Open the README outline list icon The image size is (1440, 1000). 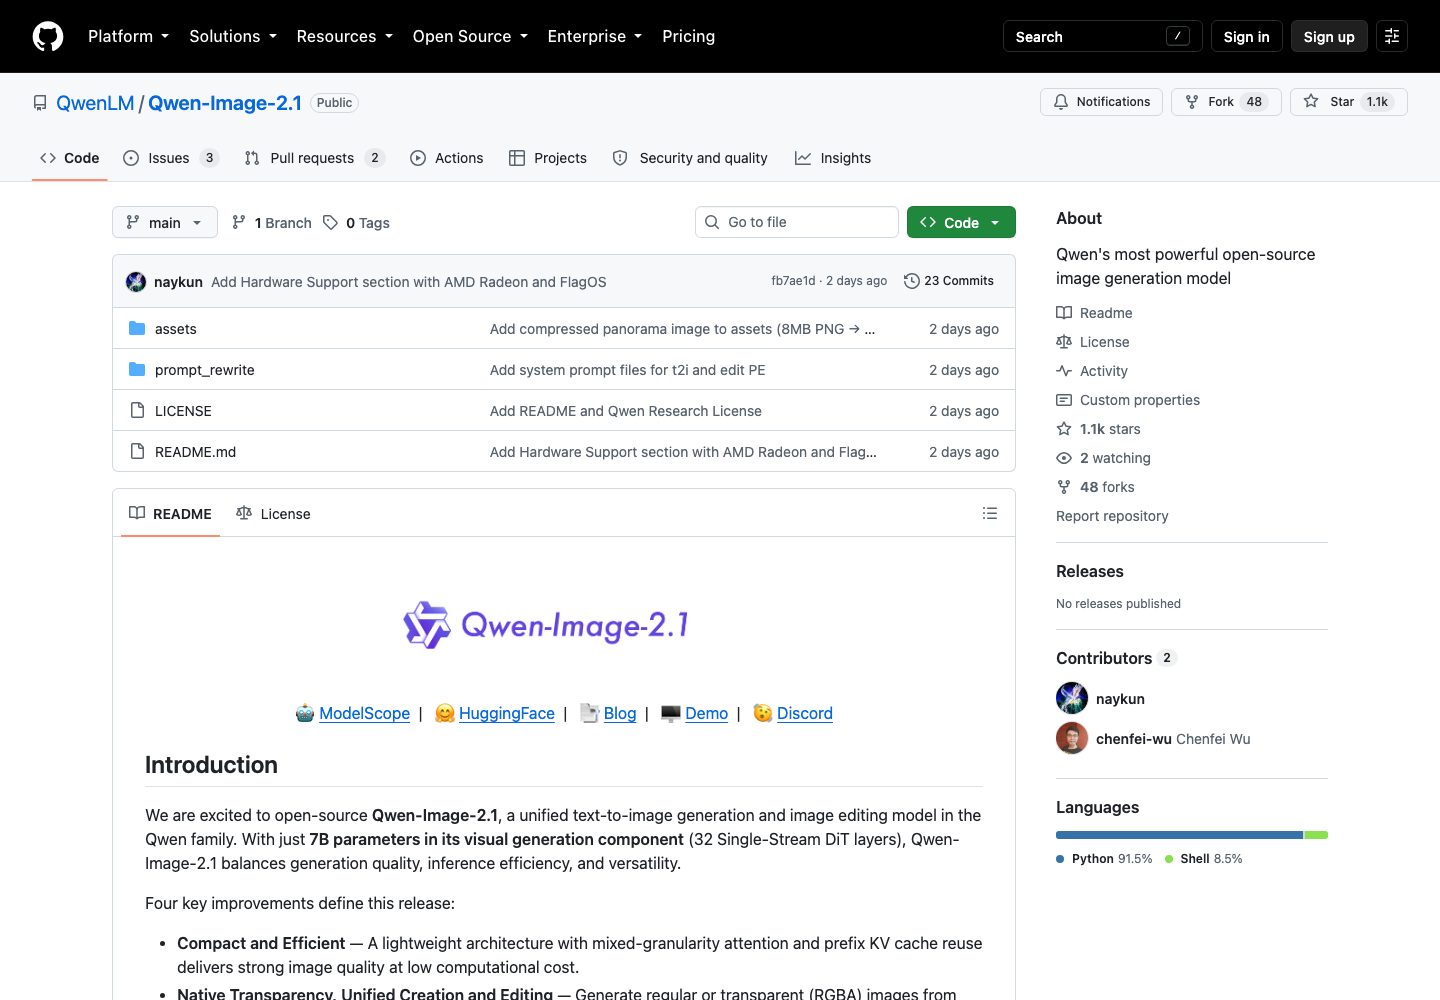990,513
